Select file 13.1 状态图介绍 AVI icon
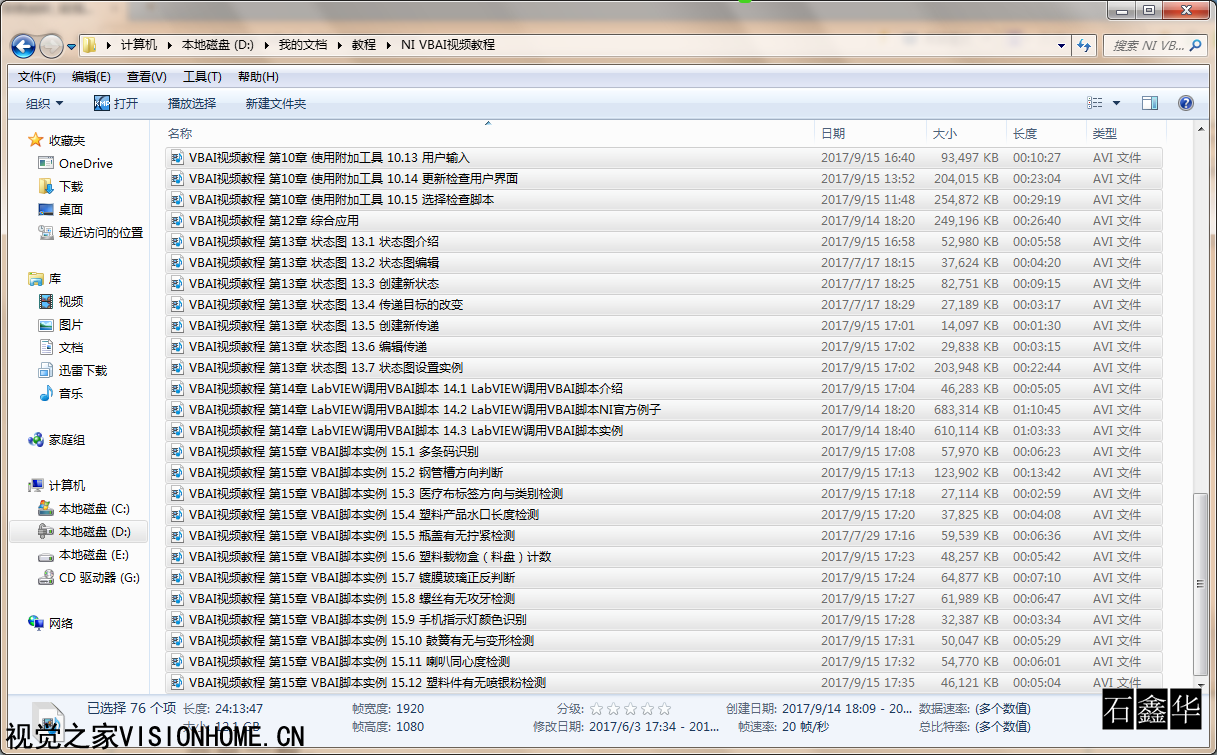 (177, 242)
